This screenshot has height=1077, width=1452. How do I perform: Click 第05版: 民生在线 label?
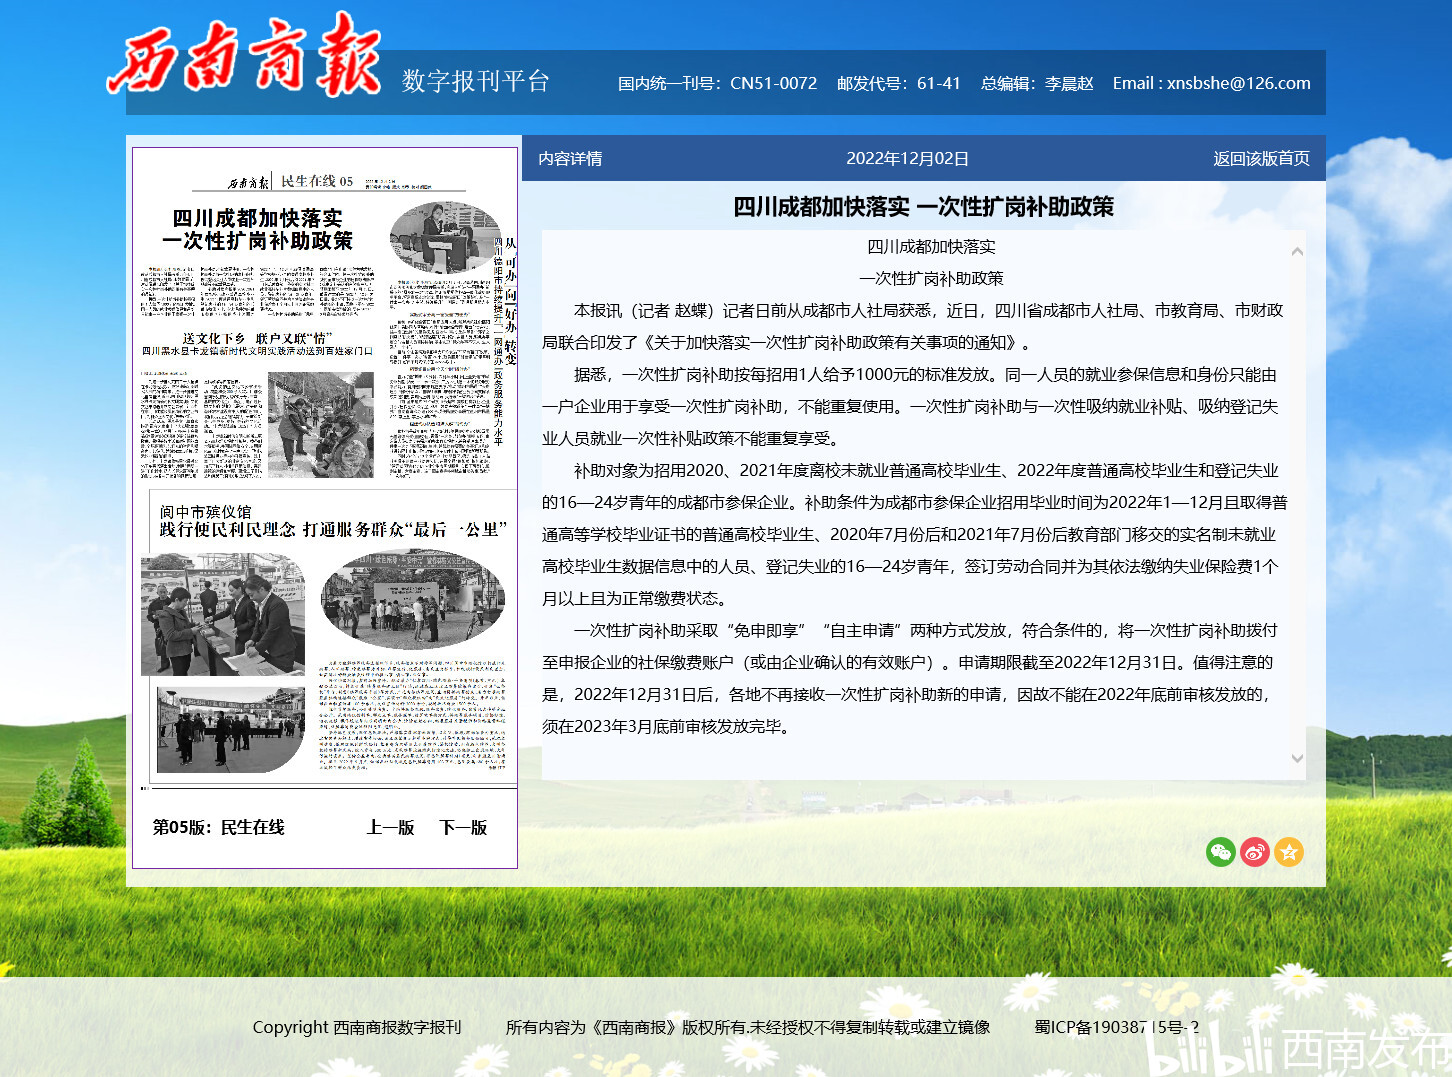(218, 827)
